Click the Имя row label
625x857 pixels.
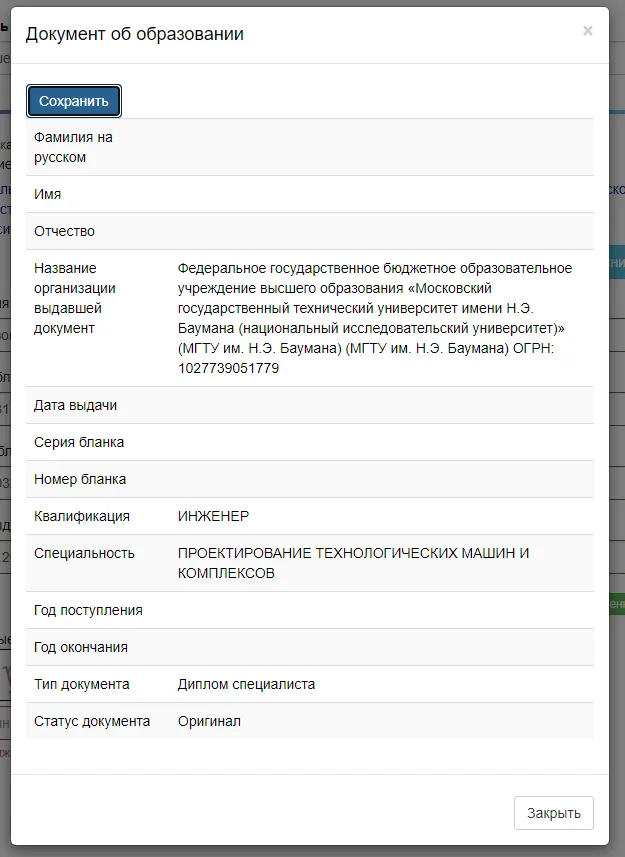click(48, 194)
